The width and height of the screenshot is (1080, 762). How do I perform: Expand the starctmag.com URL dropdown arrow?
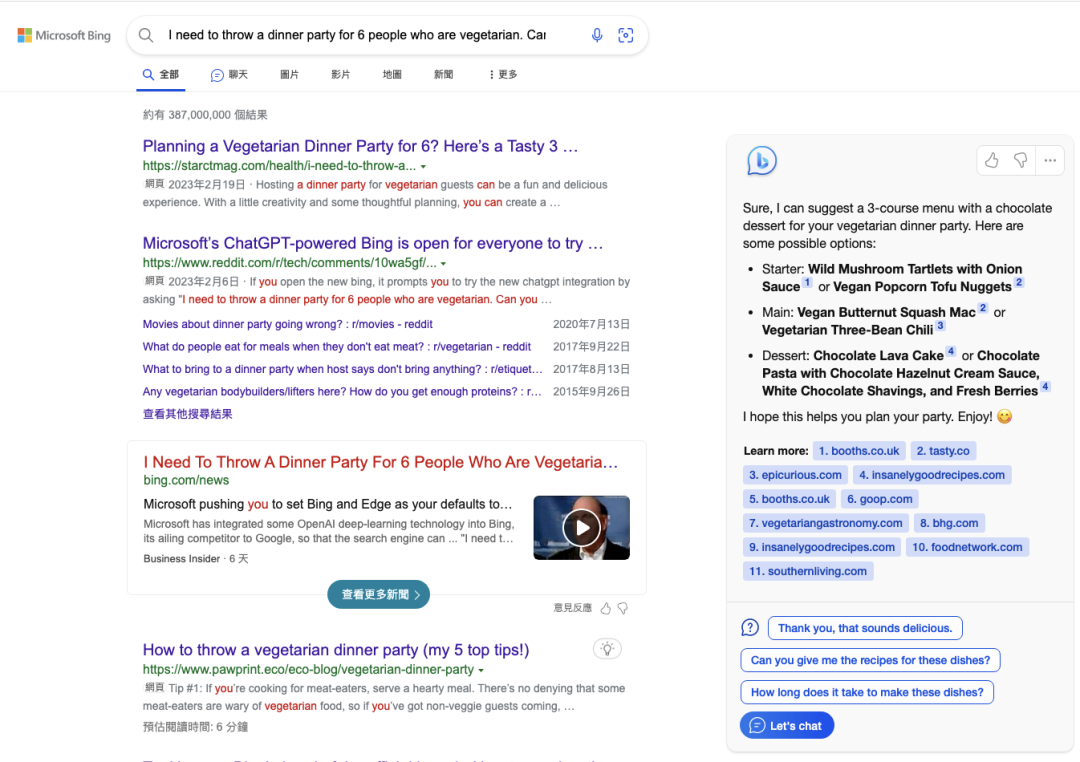click(423, 167)
